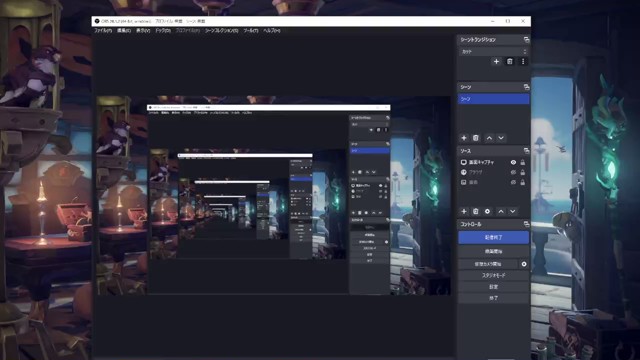The height and width of the screenshot is (360, 640).
Task: Delete selected source with trash icon
Action: (x=476, y=211)
